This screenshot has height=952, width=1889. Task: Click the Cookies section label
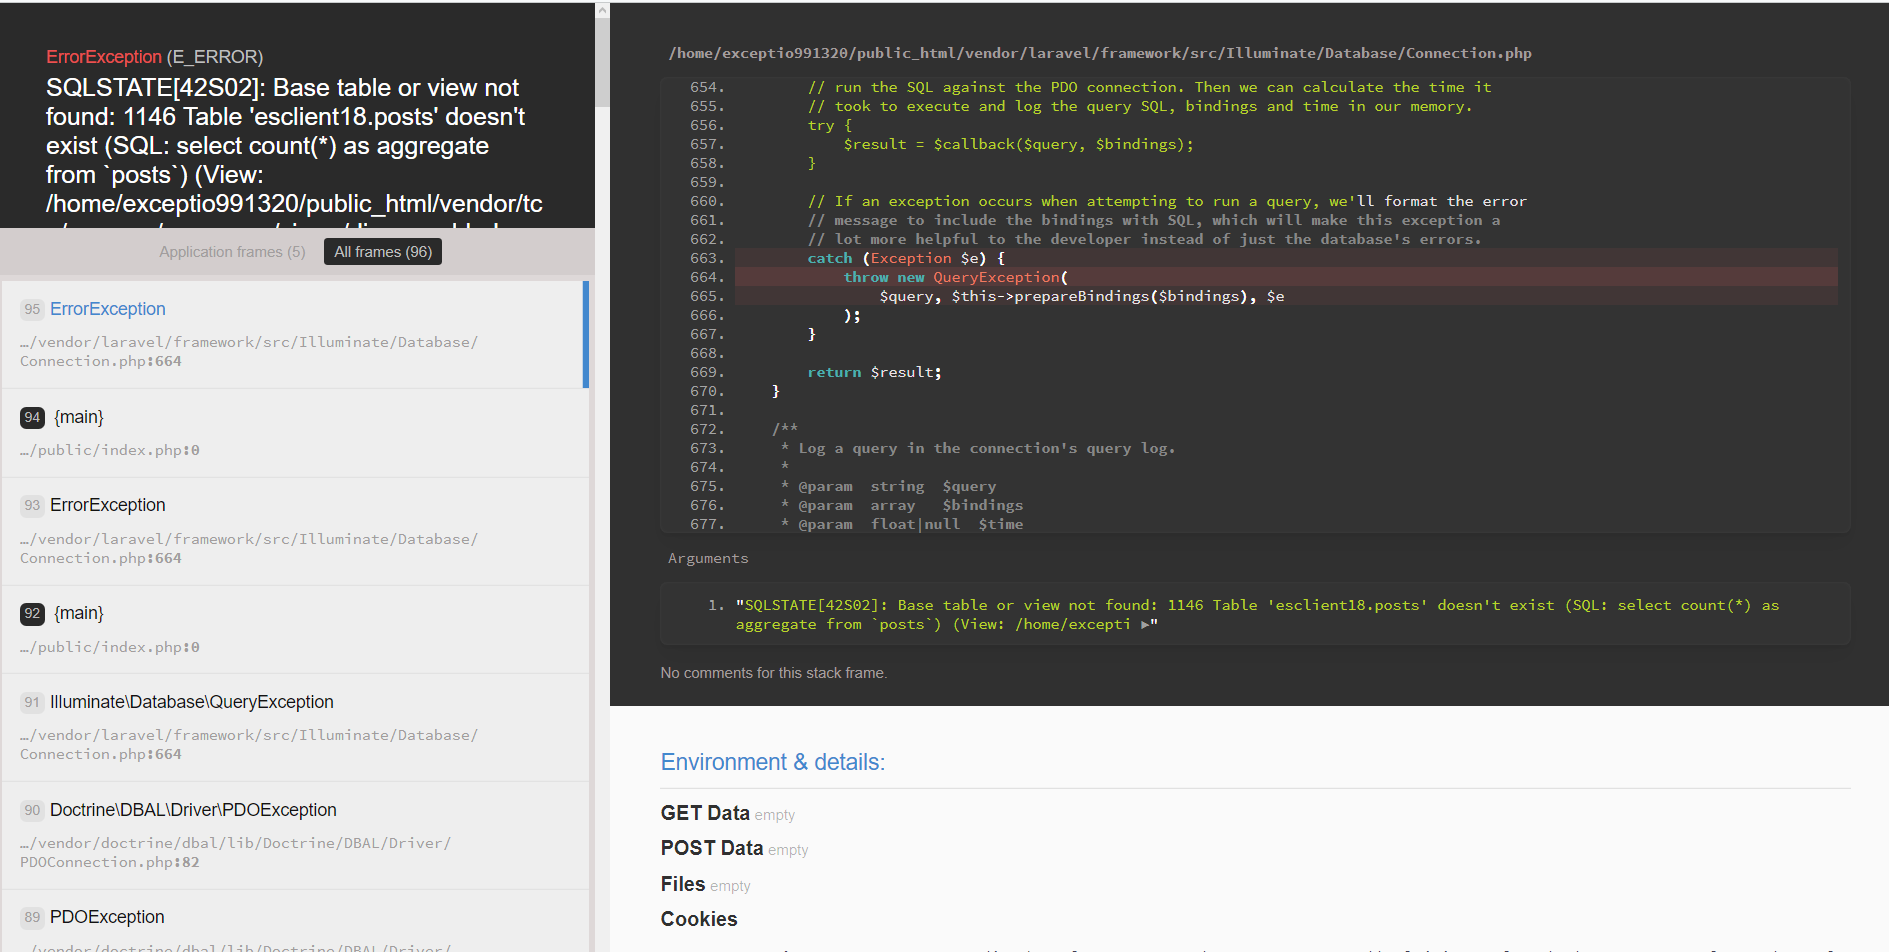(x=698, y=919)
